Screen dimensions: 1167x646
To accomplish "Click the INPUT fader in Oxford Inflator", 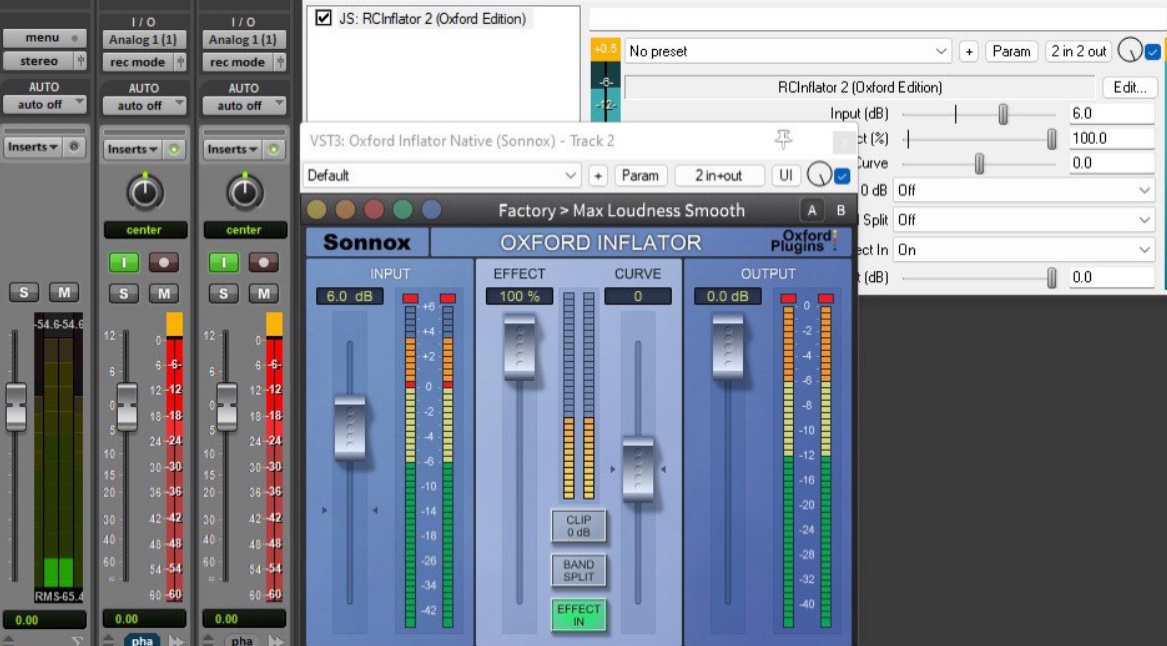I will [x=350, y=428].
